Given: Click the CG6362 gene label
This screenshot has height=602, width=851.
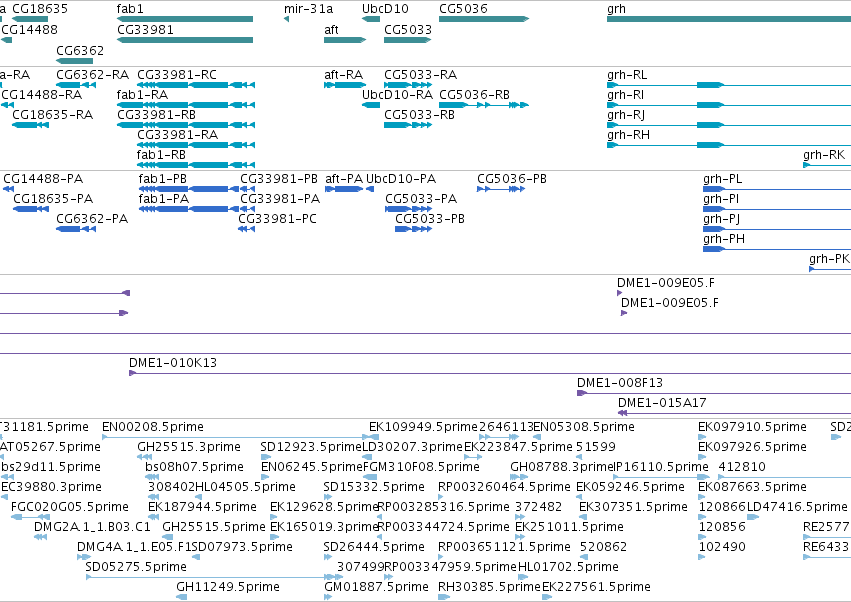Looking at the screenshot, I should (x=80, y=50).
